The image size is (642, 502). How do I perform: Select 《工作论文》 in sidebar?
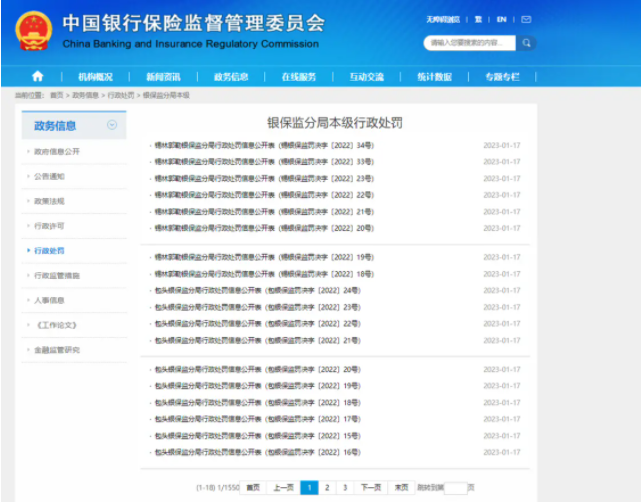(x=56, y=325)
